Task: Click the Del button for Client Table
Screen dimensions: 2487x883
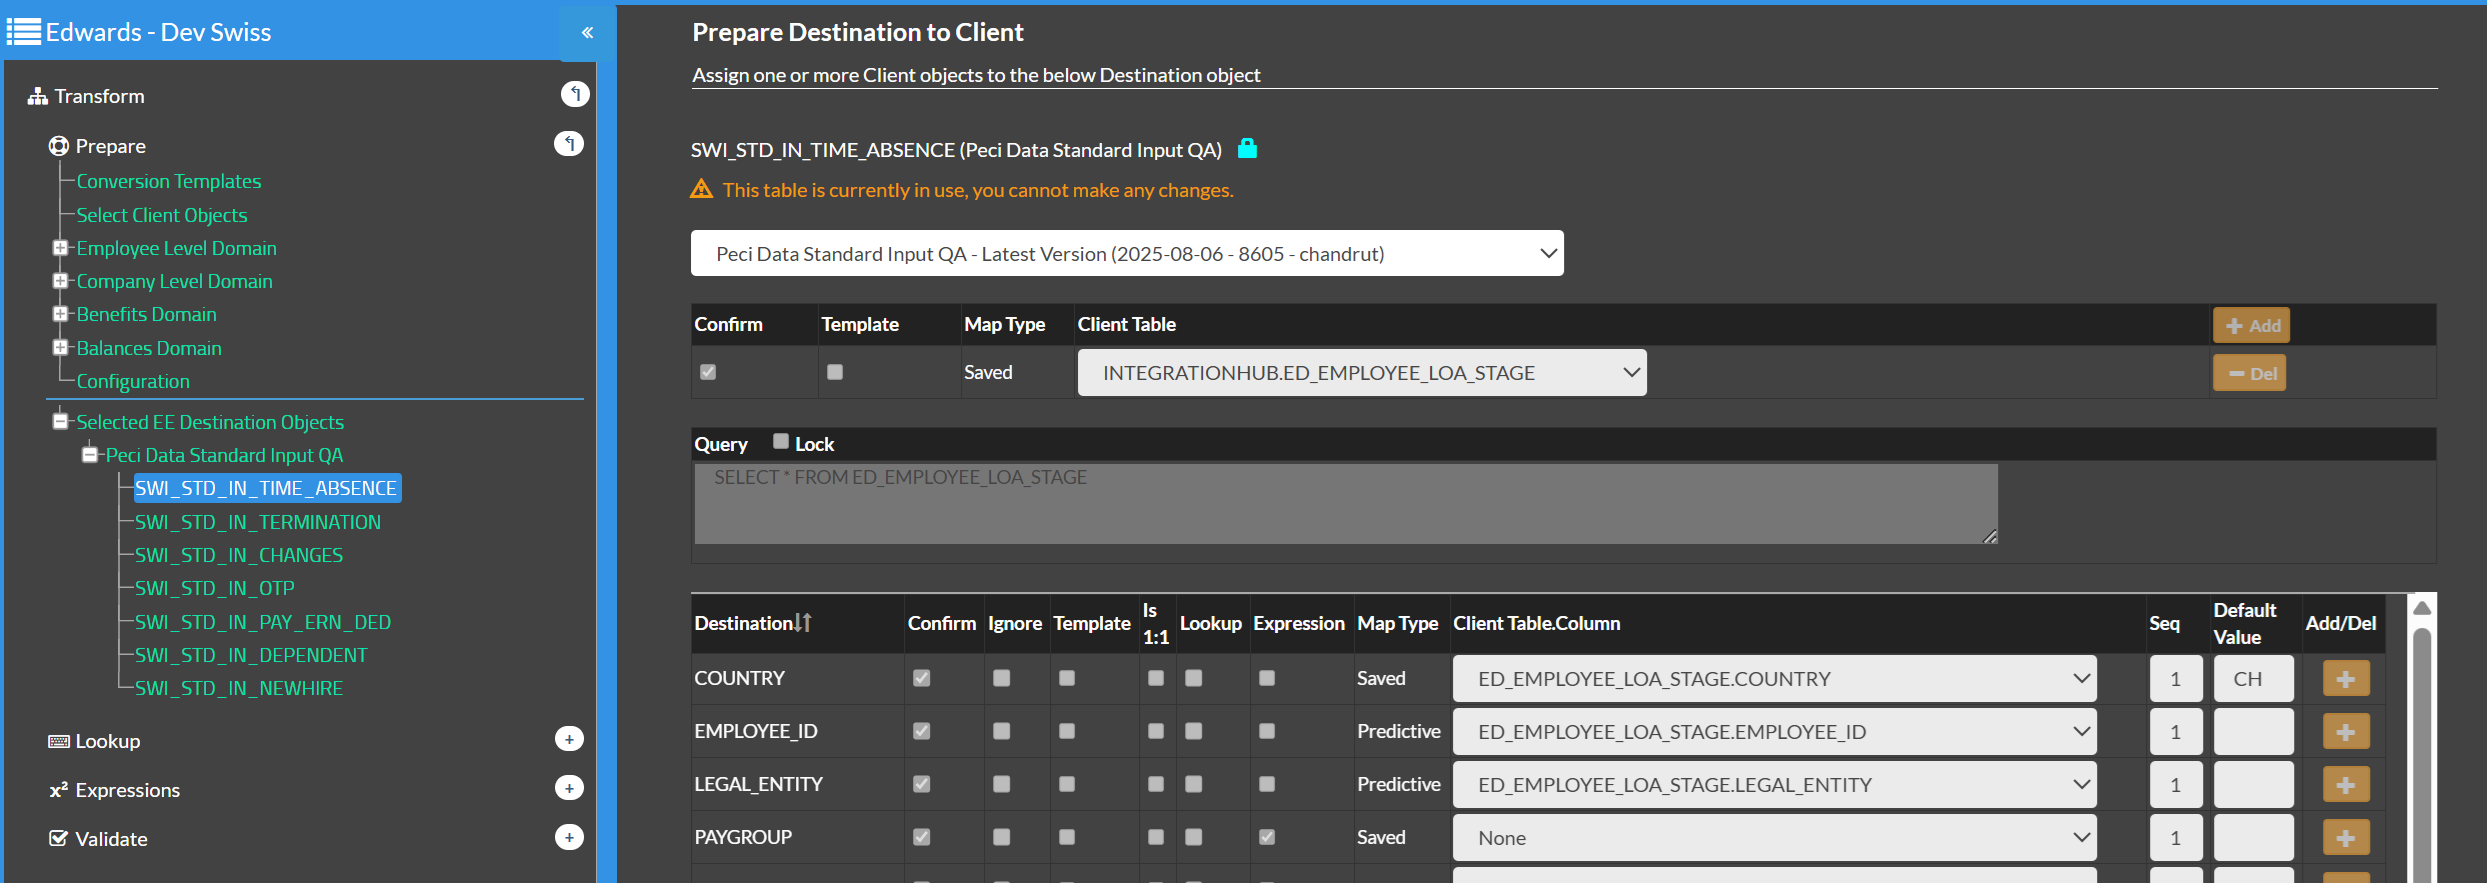Action: pos(2249,374)
